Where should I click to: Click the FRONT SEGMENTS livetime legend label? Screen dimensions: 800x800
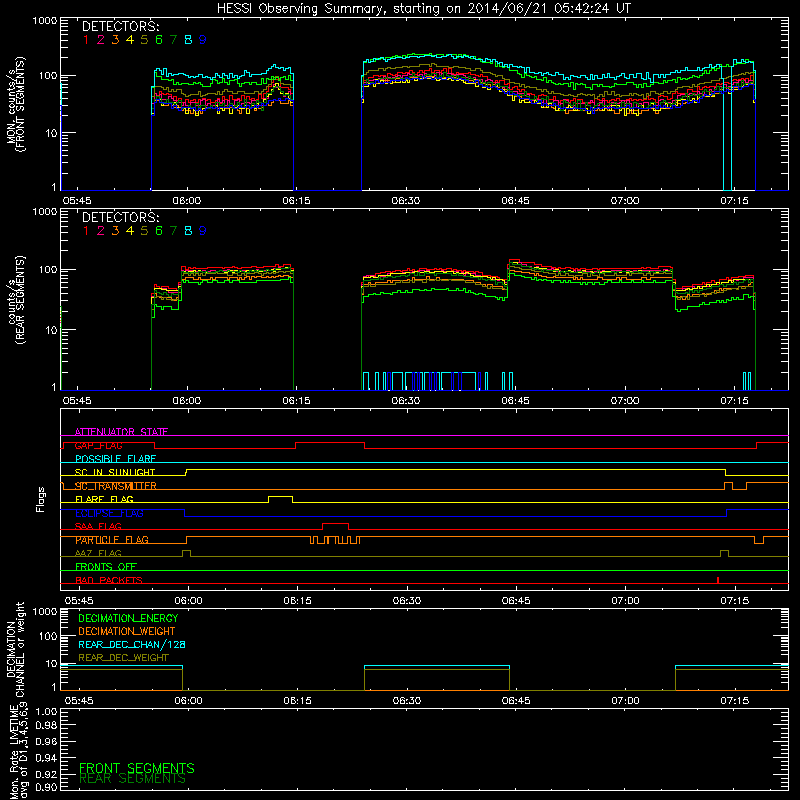pyautogui.click(x=137, y=768)
